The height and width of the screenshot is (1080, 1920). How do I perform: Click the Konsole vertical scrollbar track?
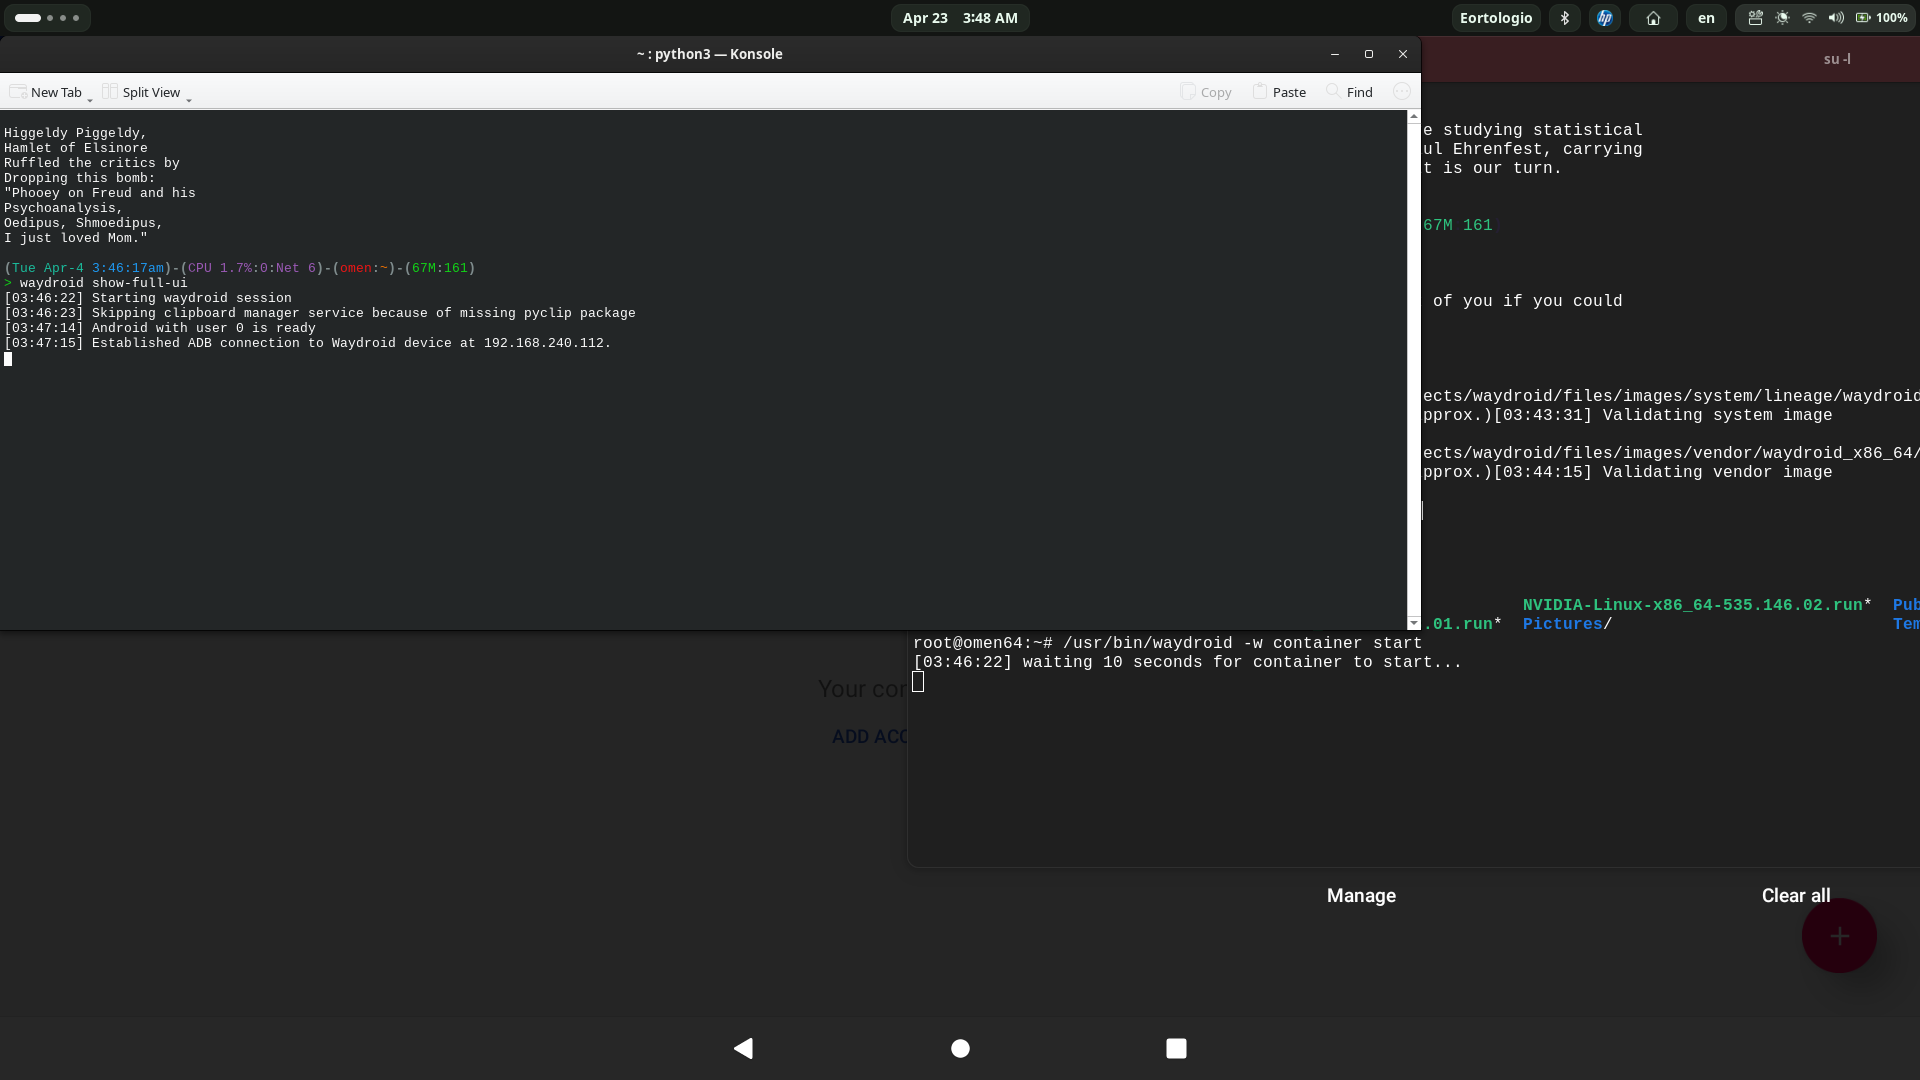(1414, 370)
